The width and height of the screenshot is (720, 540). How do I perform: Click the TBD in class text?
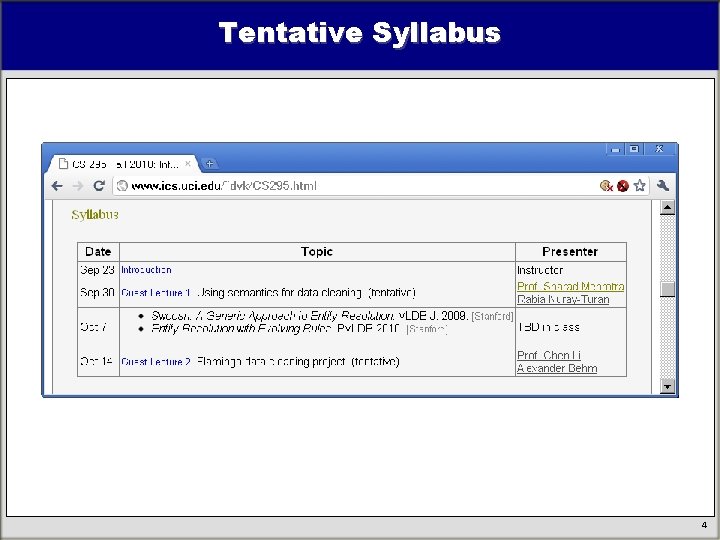click(x=548, y=326)
